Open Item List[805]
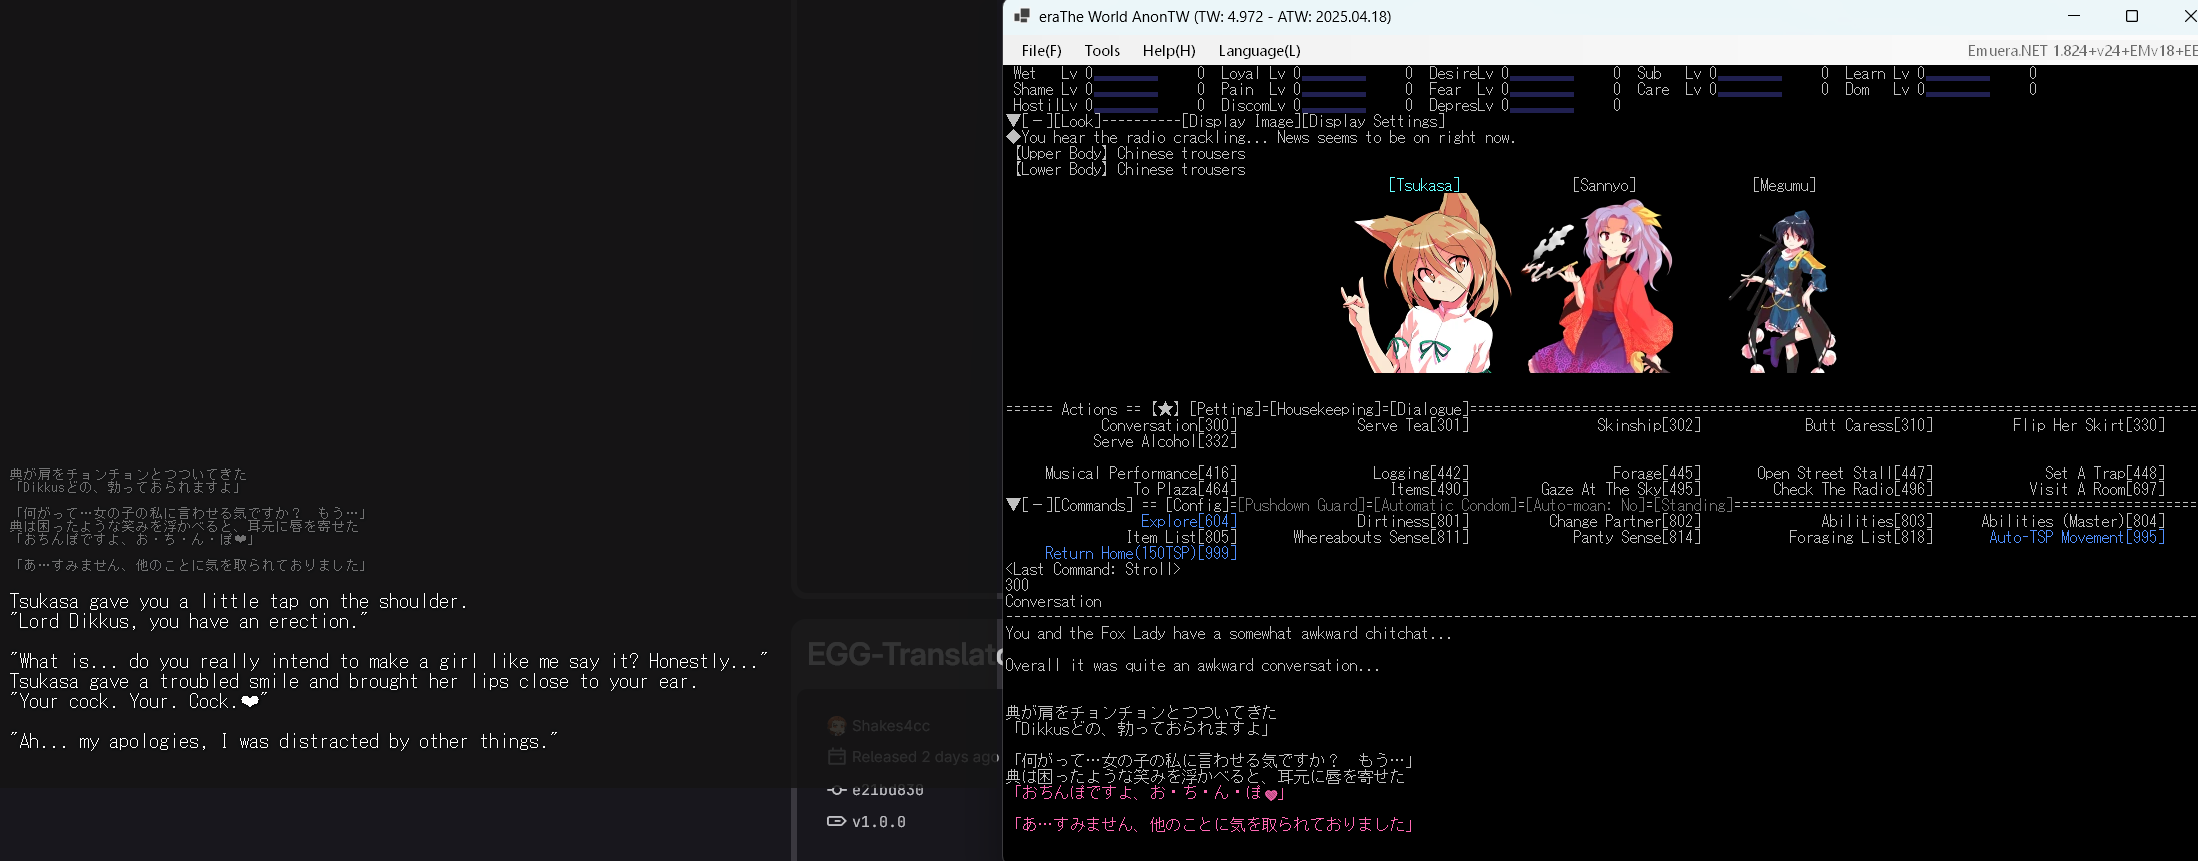Screen dimensions: 2198x861 [x=1181, y=538]
